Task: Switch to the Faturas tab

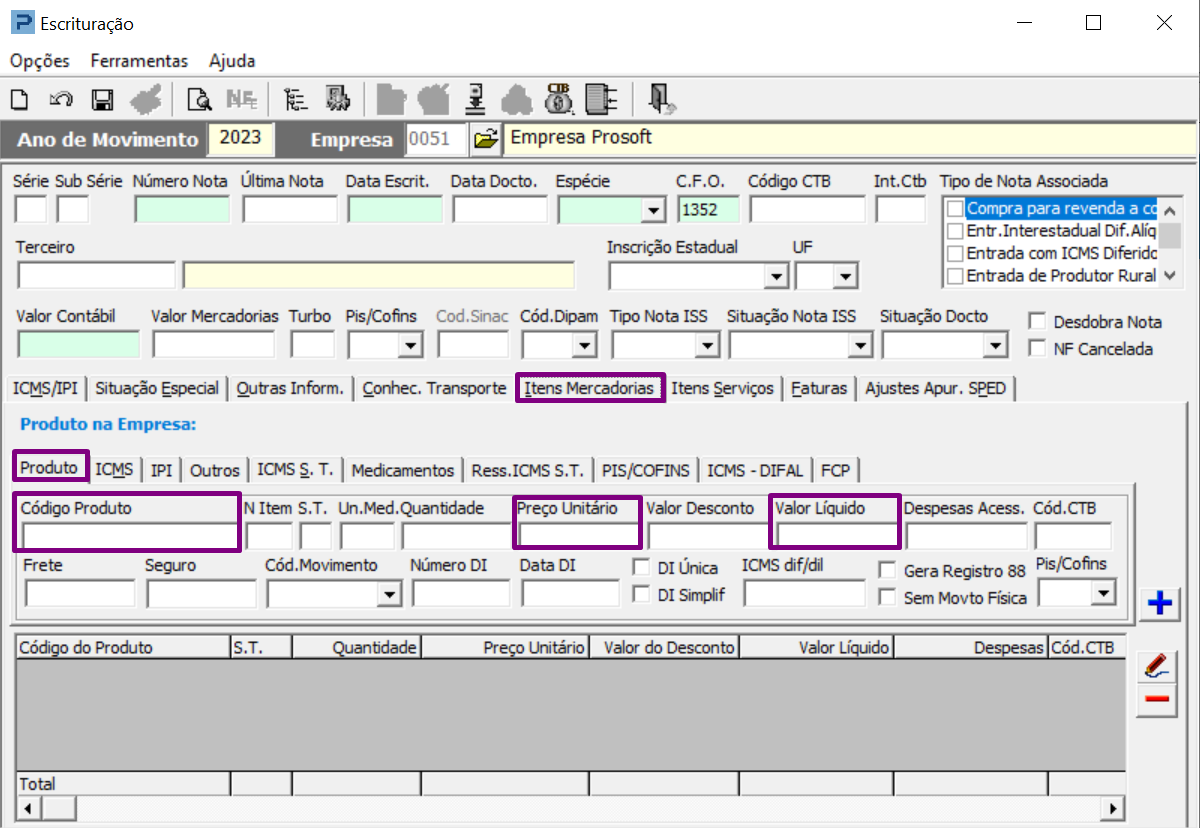Action: pos(818,388)
